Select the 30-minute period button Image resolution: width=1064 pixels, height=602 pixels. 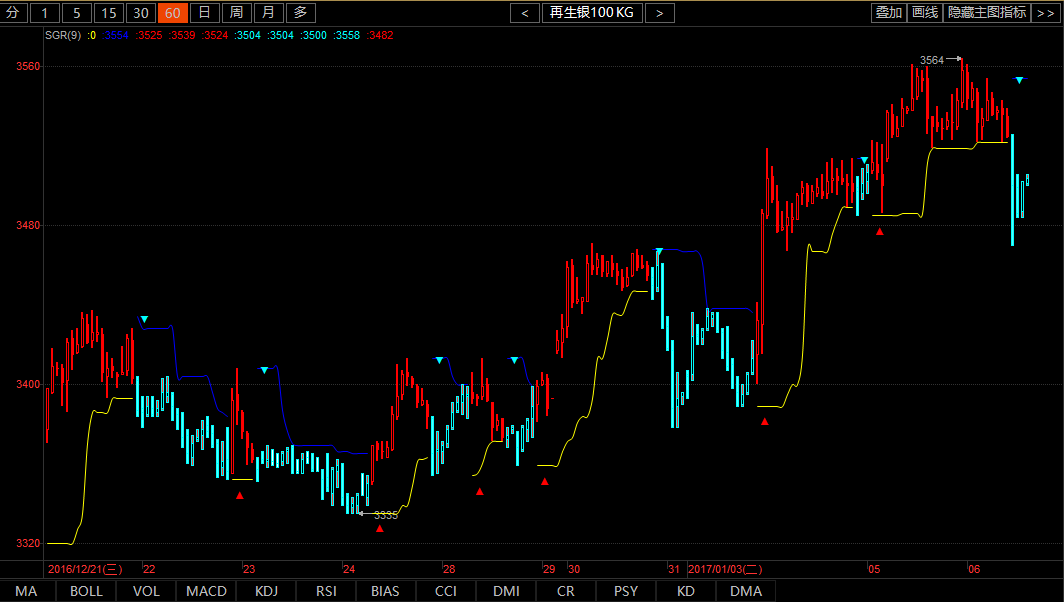[140, 13]
